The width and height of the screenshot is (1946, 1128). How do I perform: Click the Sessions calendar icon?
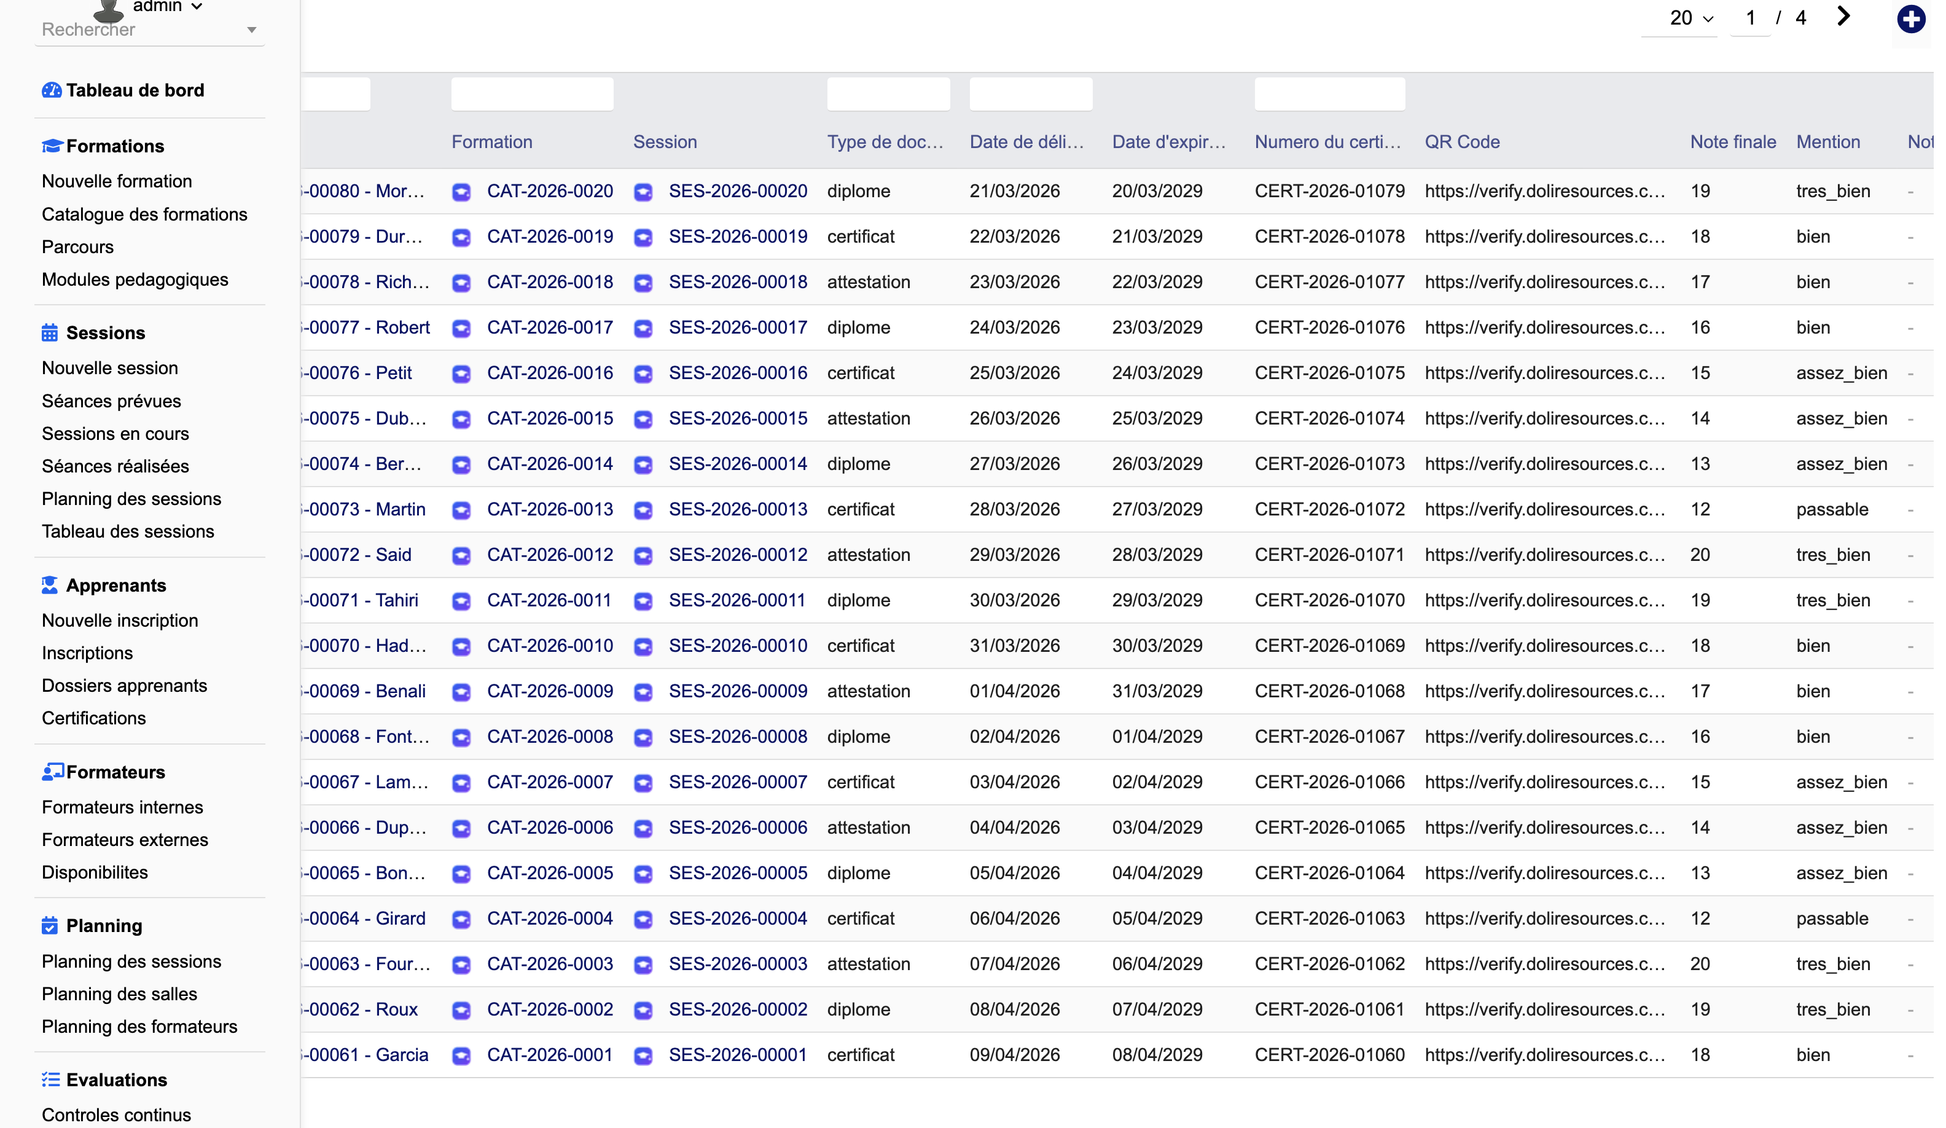tap(50, 333)
